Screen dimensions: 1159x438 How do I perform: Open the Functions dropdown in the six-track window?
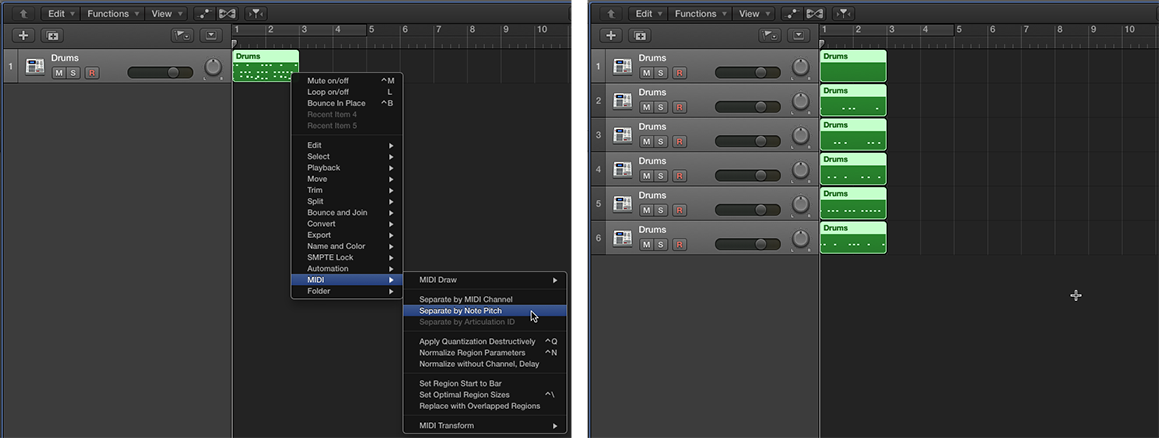[699, 14]
